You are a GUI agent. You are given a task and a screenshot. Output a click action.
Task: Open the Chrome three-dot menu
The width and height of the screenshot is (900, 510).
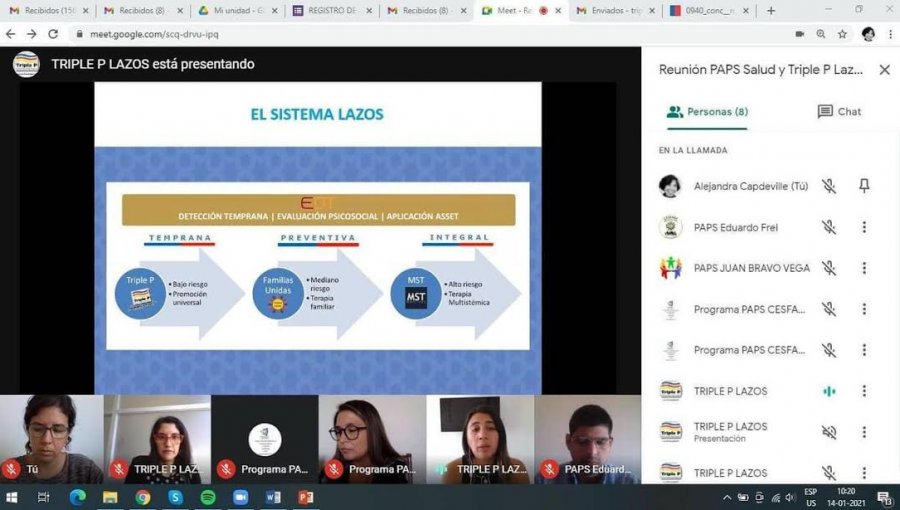coord(890,34)
